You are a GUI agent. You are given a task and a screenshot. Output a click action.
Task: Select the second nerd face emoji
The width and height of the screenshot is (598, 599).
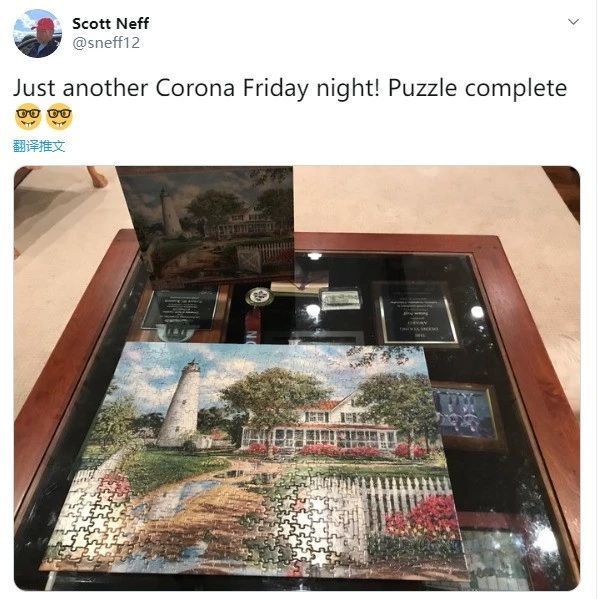[x=59, y=117]
